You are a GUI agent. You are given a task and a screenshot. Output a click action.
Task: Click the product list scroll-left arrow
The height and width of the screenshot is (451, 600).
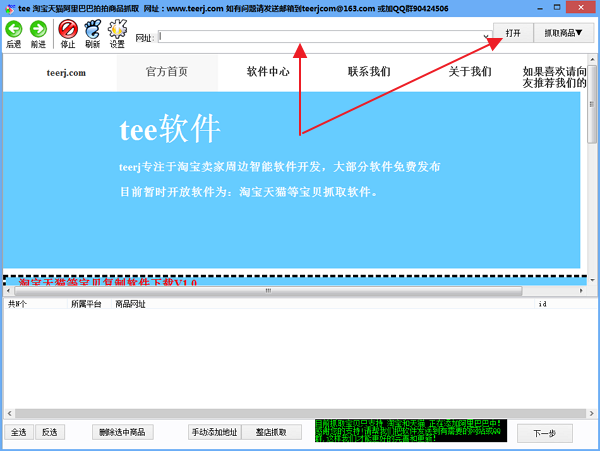pos(10,414)
